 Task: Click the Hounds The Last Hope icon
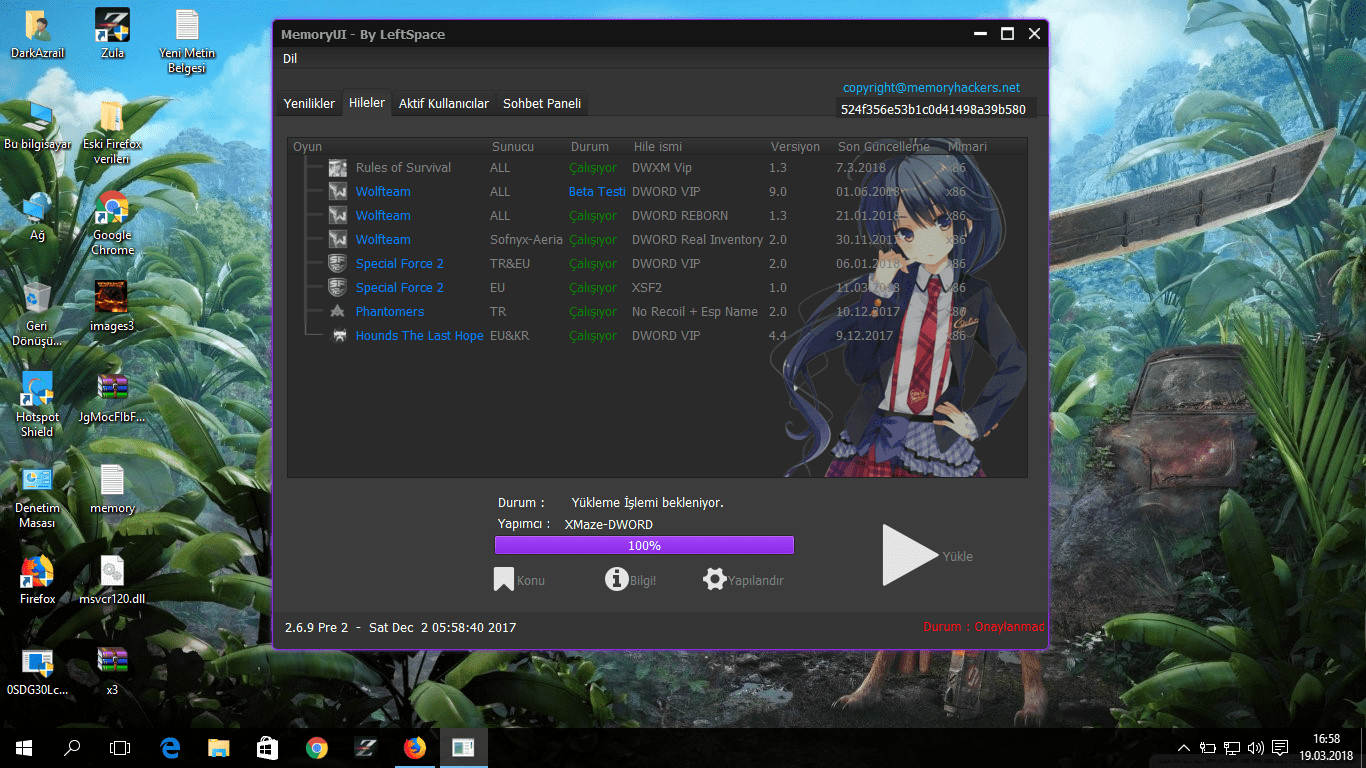tap(338, 336)
